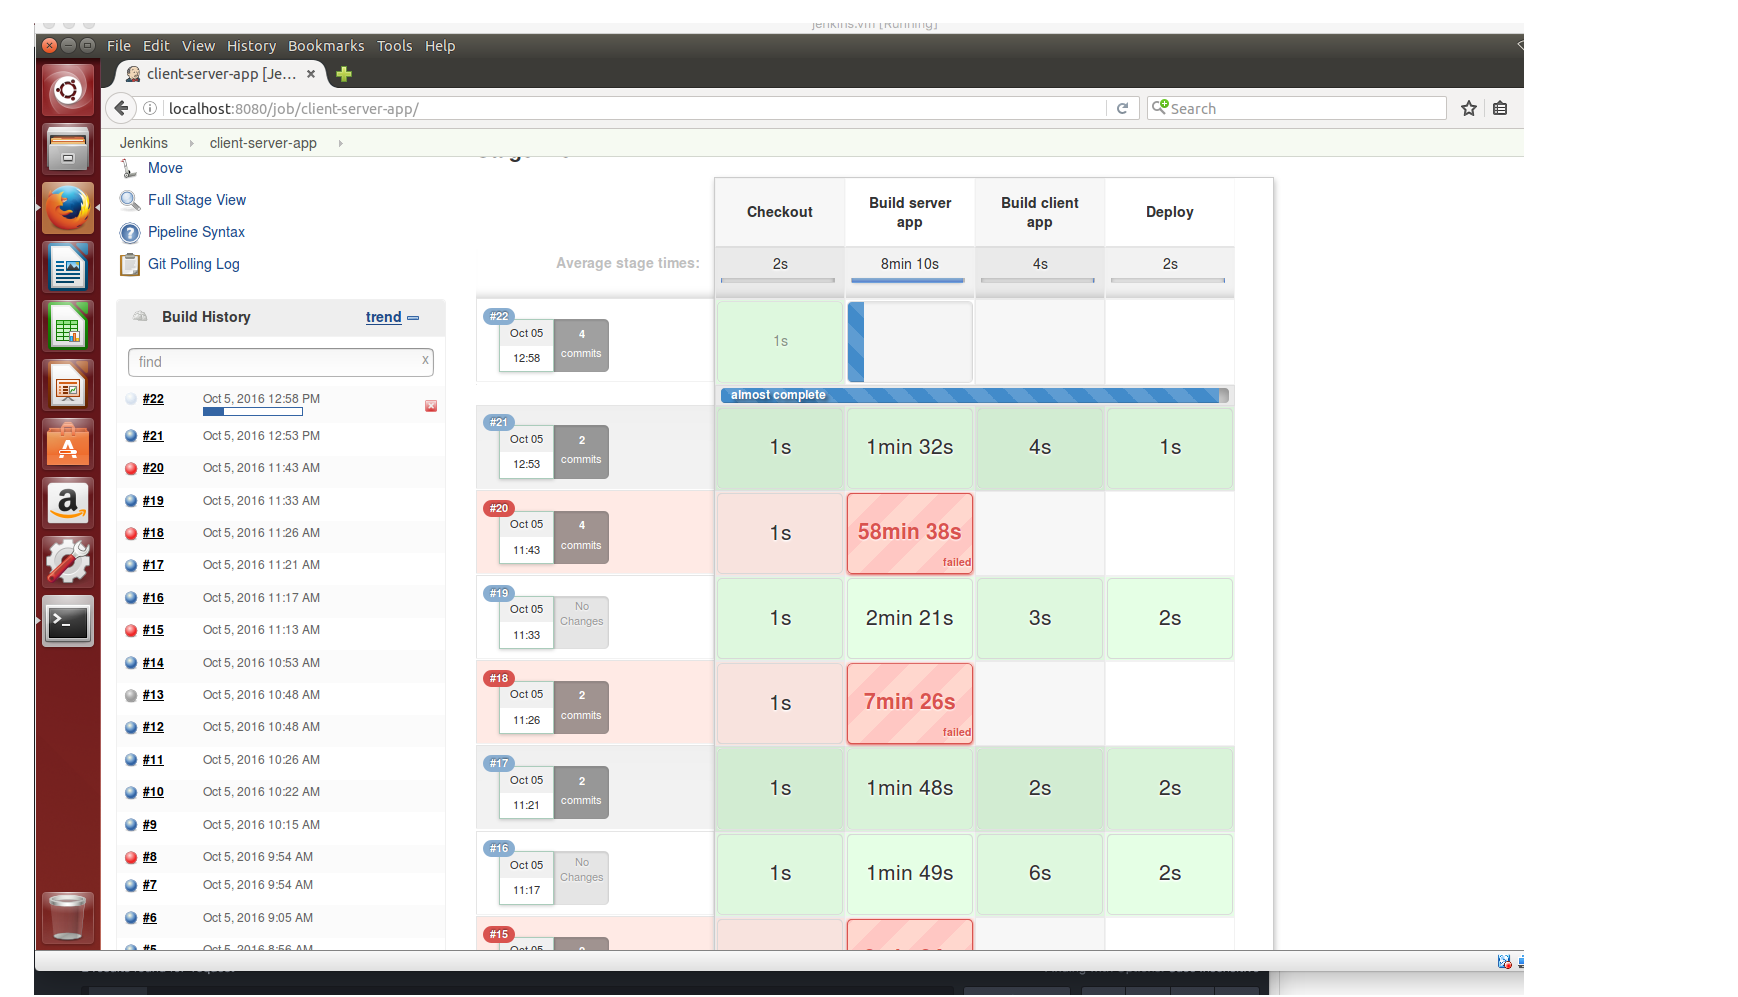The width and height of the screenshot is (1738, 997).
Task: Click build #22's progress bar
Action: click(x=253, y=411)
